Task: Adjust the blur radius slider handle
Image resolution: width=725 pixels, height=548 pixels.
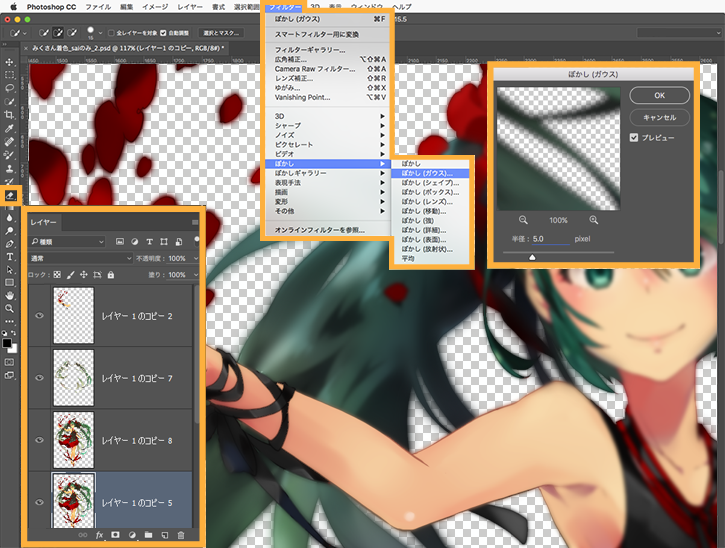Action: (532, 257)
